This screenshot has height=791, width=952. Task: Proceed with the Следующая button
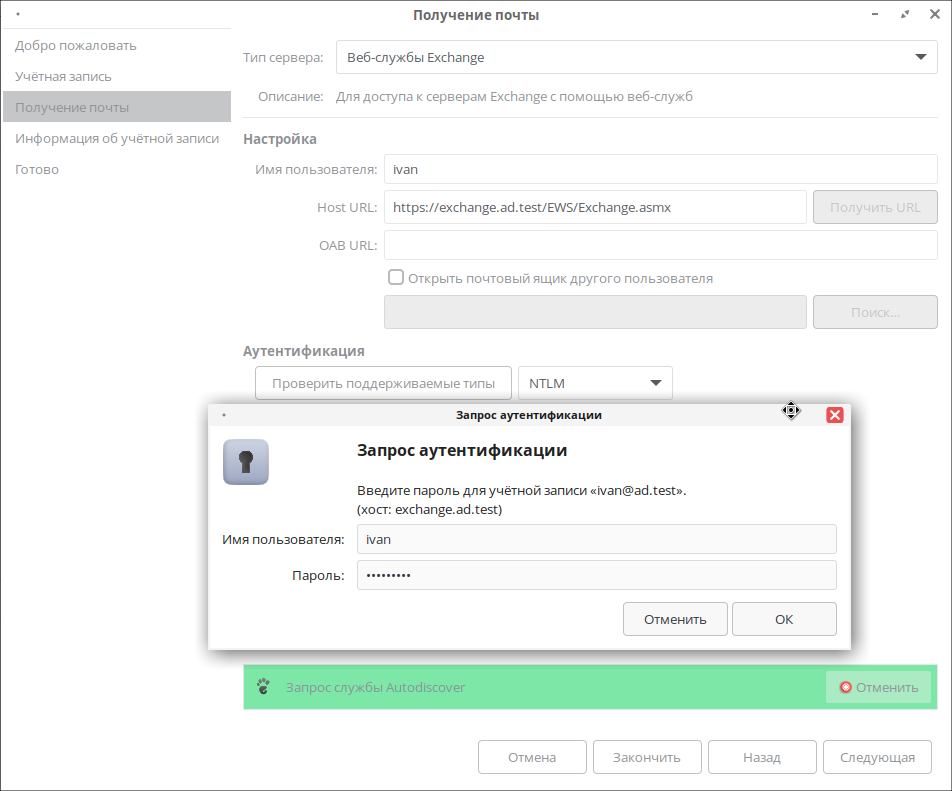[877, 757]
